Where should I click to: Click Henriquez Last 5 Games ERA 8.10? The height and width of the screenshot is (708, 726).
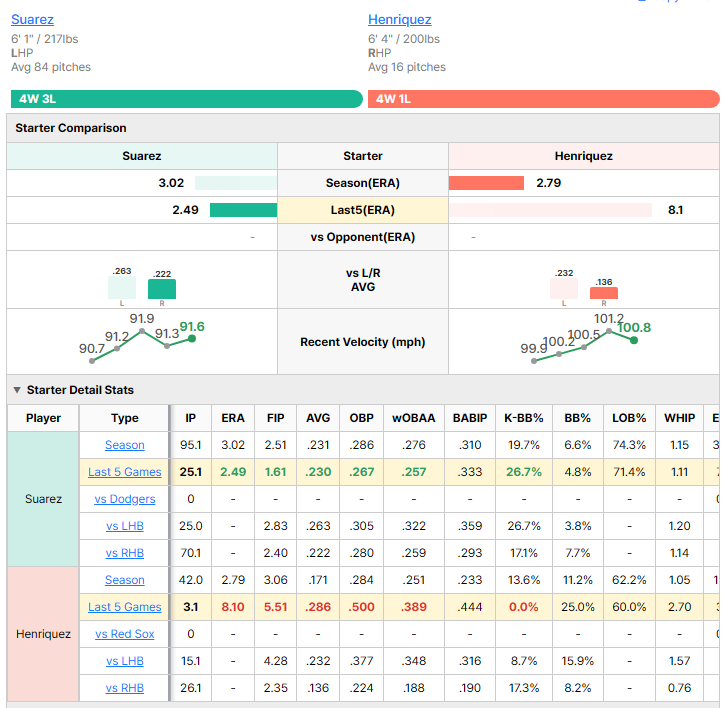point(233,607)
